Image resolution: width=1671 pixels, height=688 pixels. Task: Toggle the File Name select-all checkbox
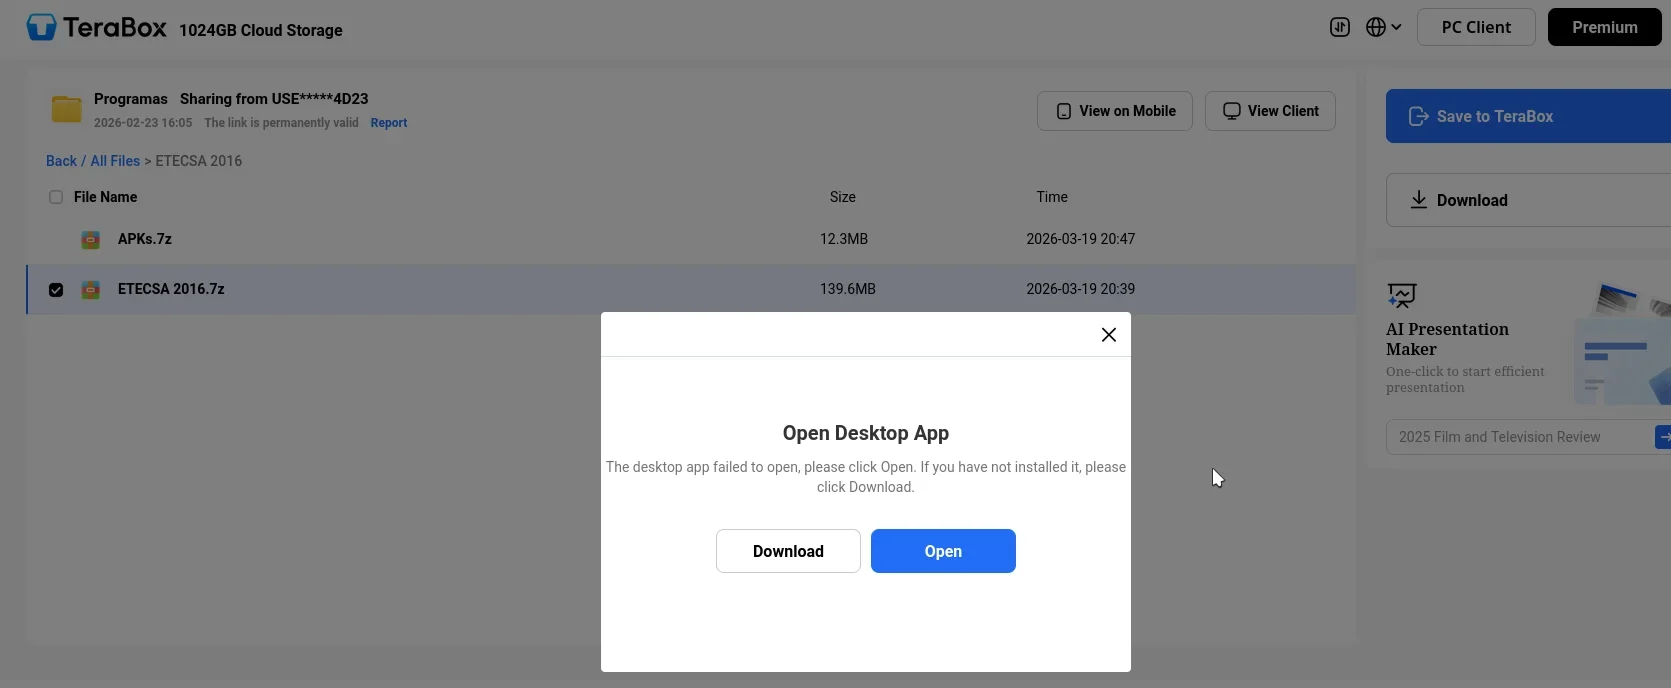(56, 197)
